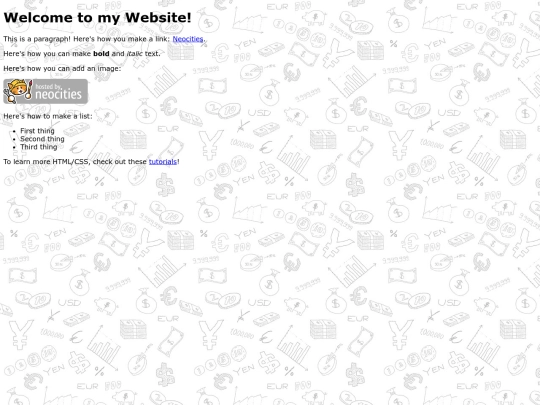Click "Here's how to make a list" text

coord(48,116)
